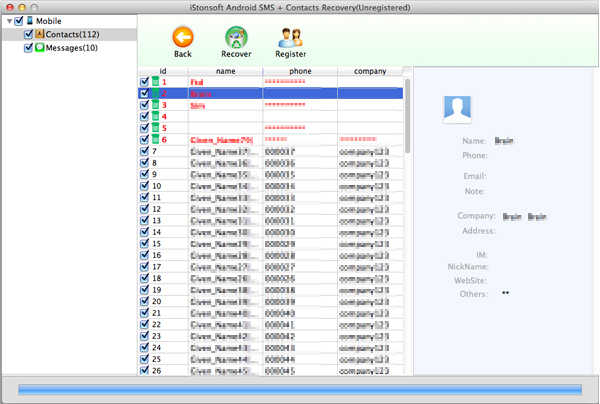Screen dimensions: 600x404
Task: Click the Mobile phone icon in tree
Action: point(30,20)
